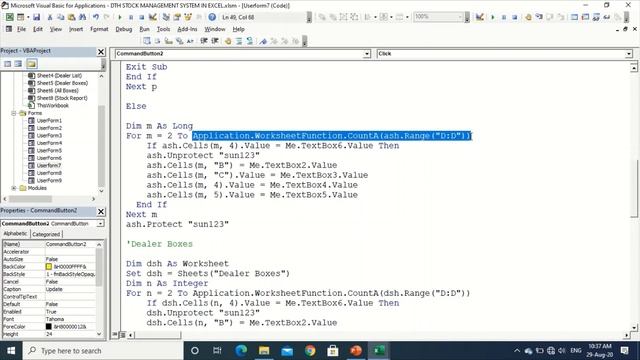Undo the last edit with the Undo arrow
The width and height of the screenshot is (640, 360).
(96, 17)
